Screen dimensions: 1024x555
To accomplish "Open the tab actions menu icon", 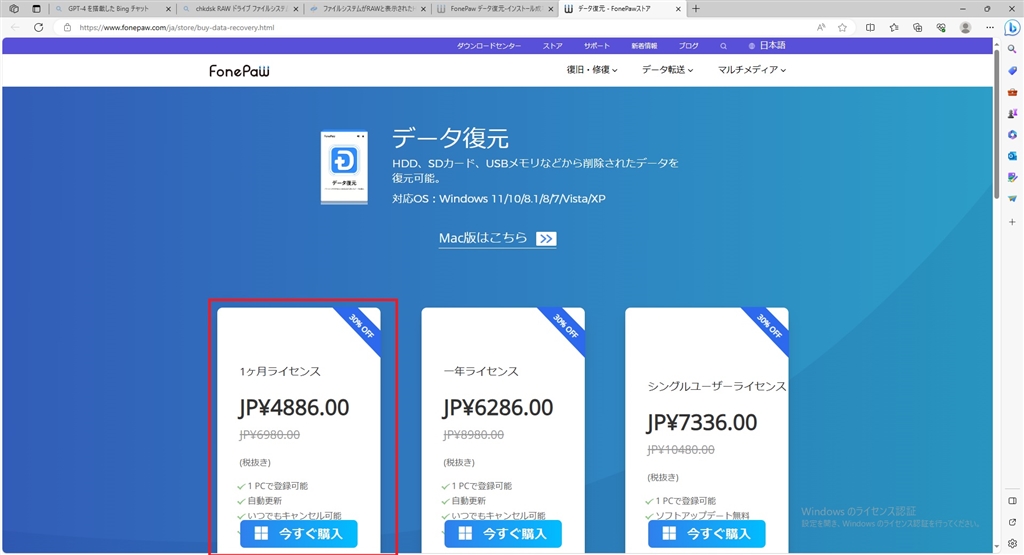I will coord(36,9).
